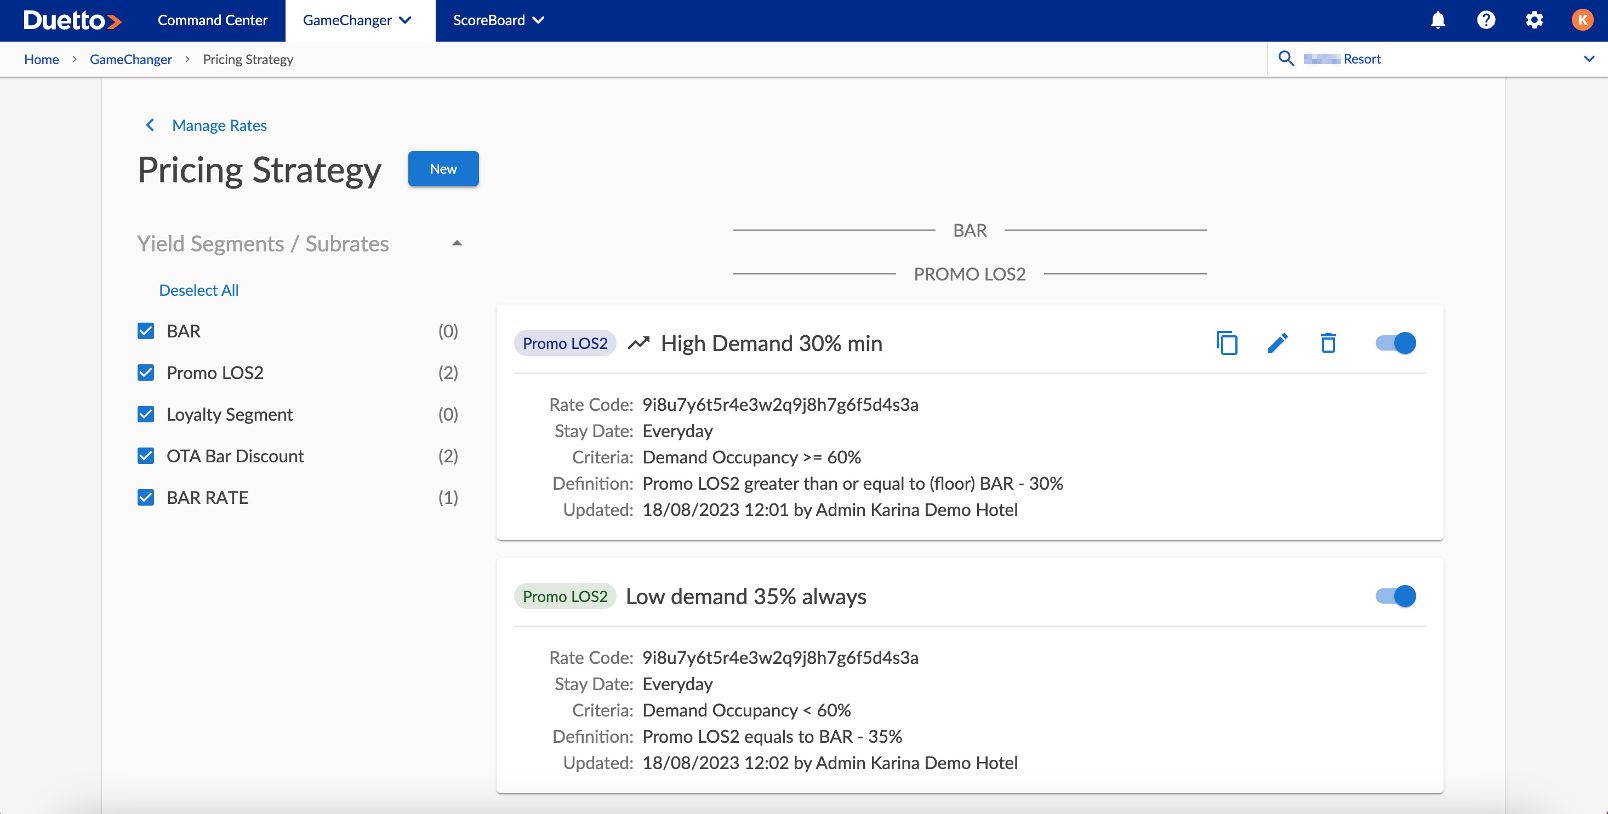Edit the High Demand rule with pencil icon
This screenshot has width=1608, height=814.
[1277, 343]
